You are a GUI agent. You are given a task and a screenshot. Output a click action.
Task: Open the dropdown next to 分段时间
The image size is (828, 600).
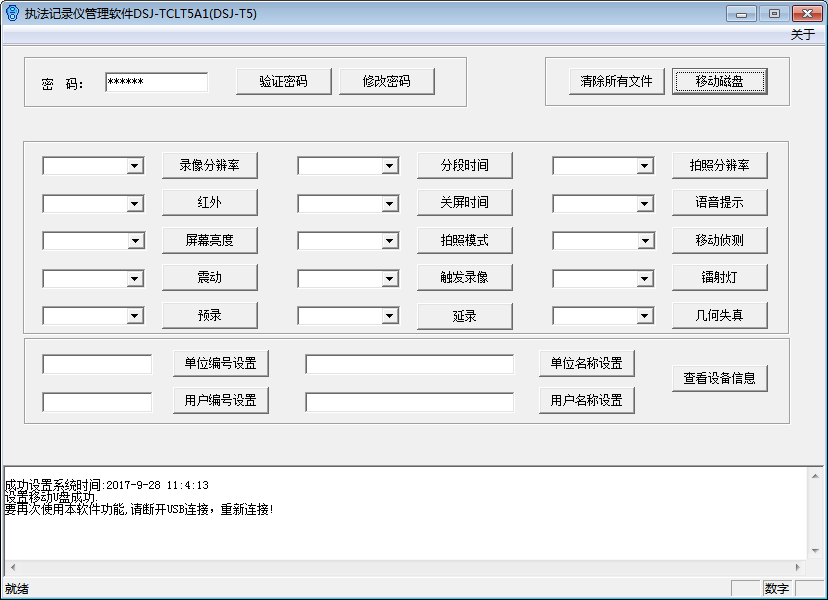[x=390, y=166]
